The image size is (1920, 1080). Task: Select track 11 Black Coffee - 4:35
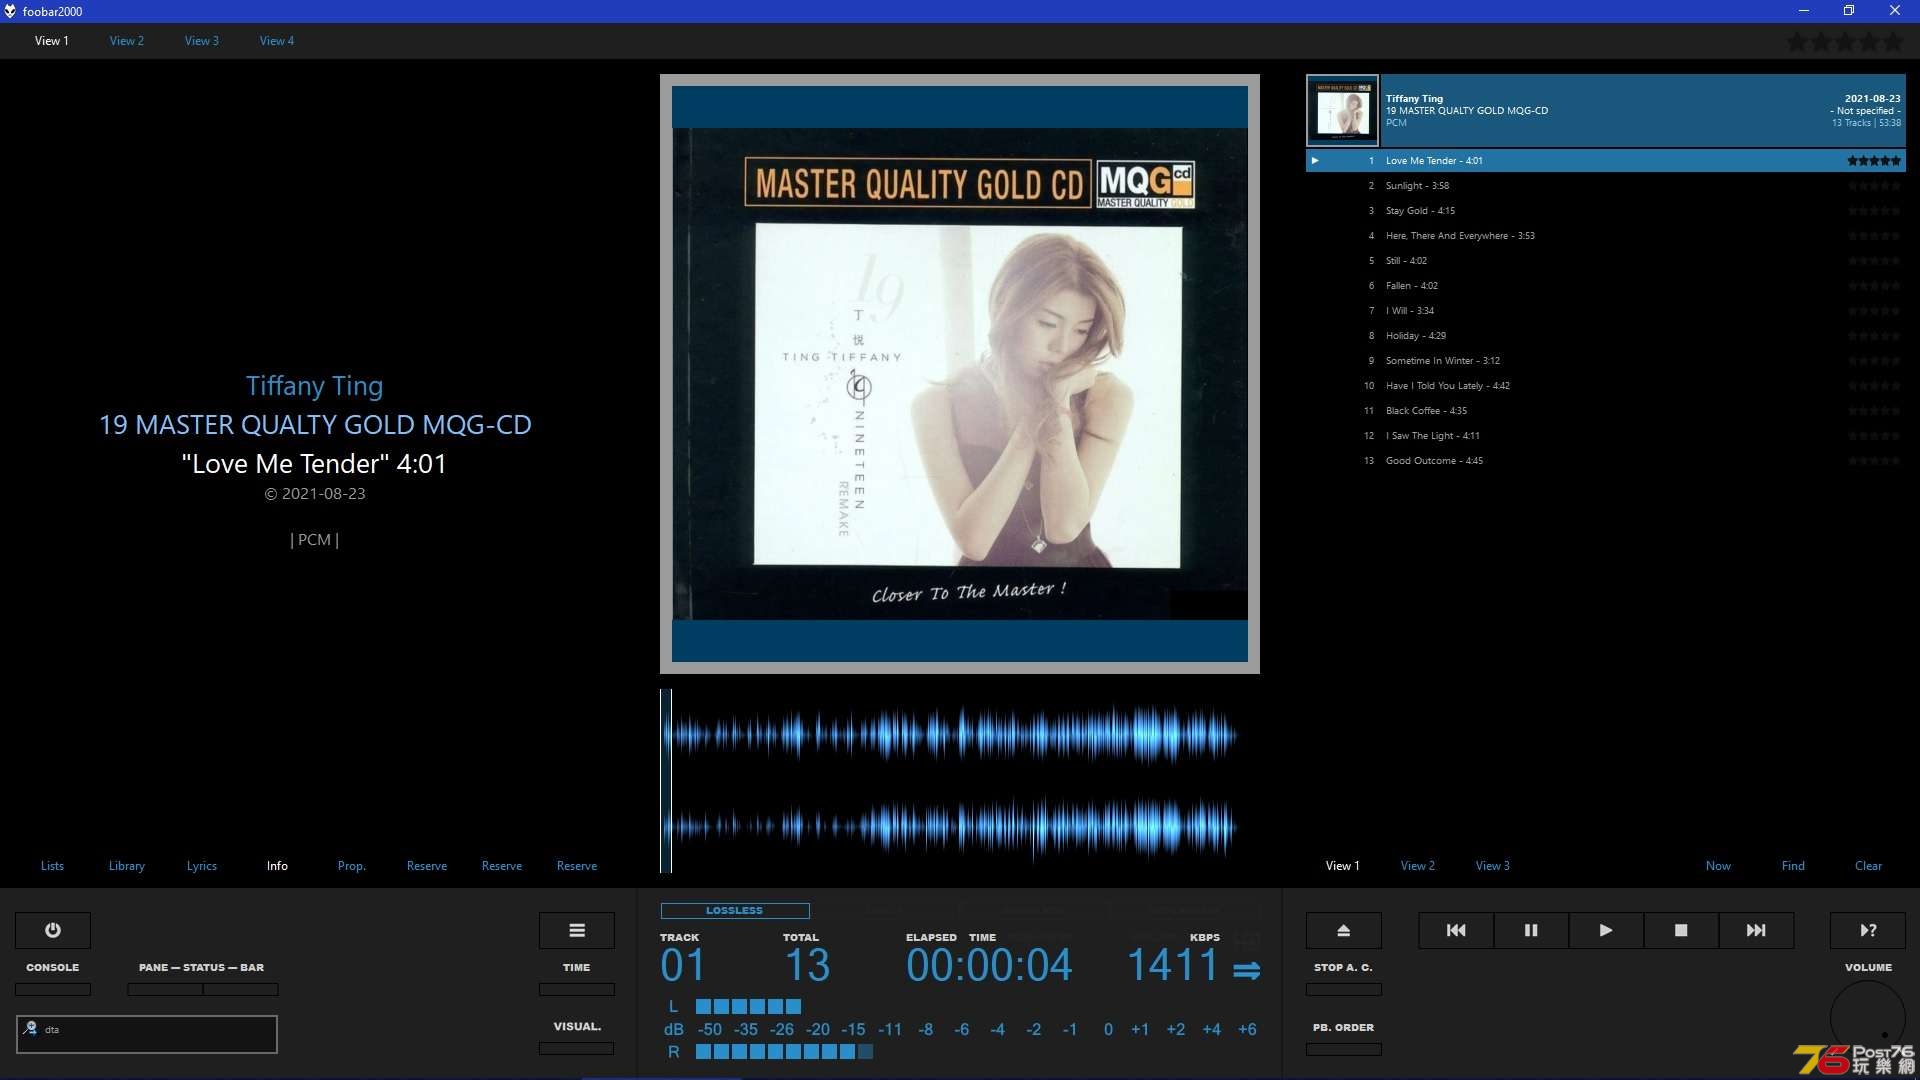(1606, 411)
